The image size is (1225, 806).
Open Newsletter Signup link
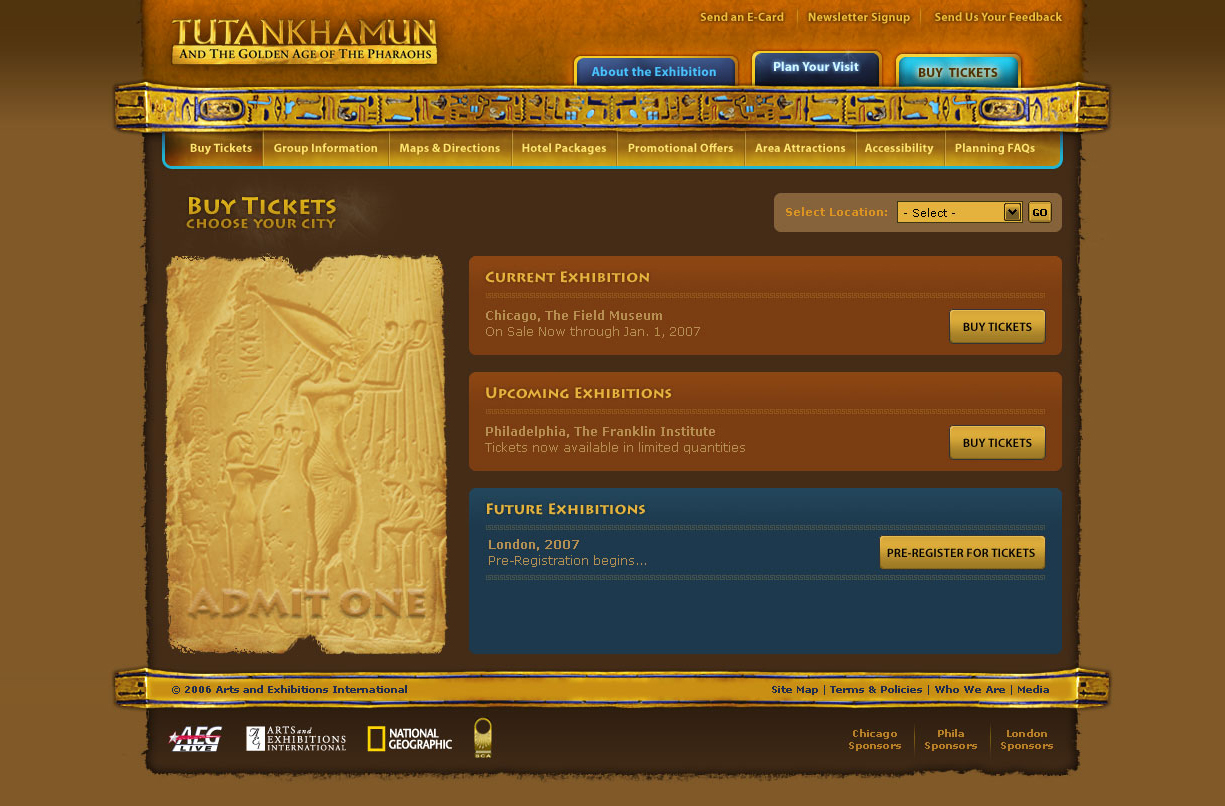coord(859,17)
